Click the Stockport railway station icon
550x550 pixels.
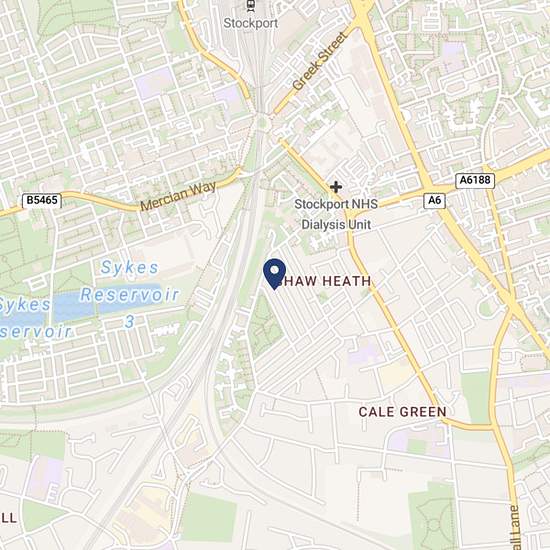[250, 6]
